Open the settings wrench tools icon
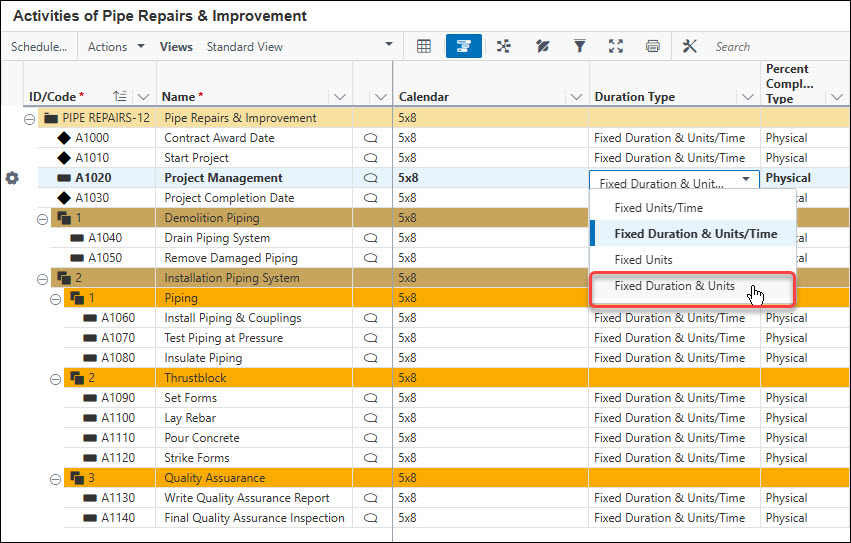 click(x=689, y=46)
